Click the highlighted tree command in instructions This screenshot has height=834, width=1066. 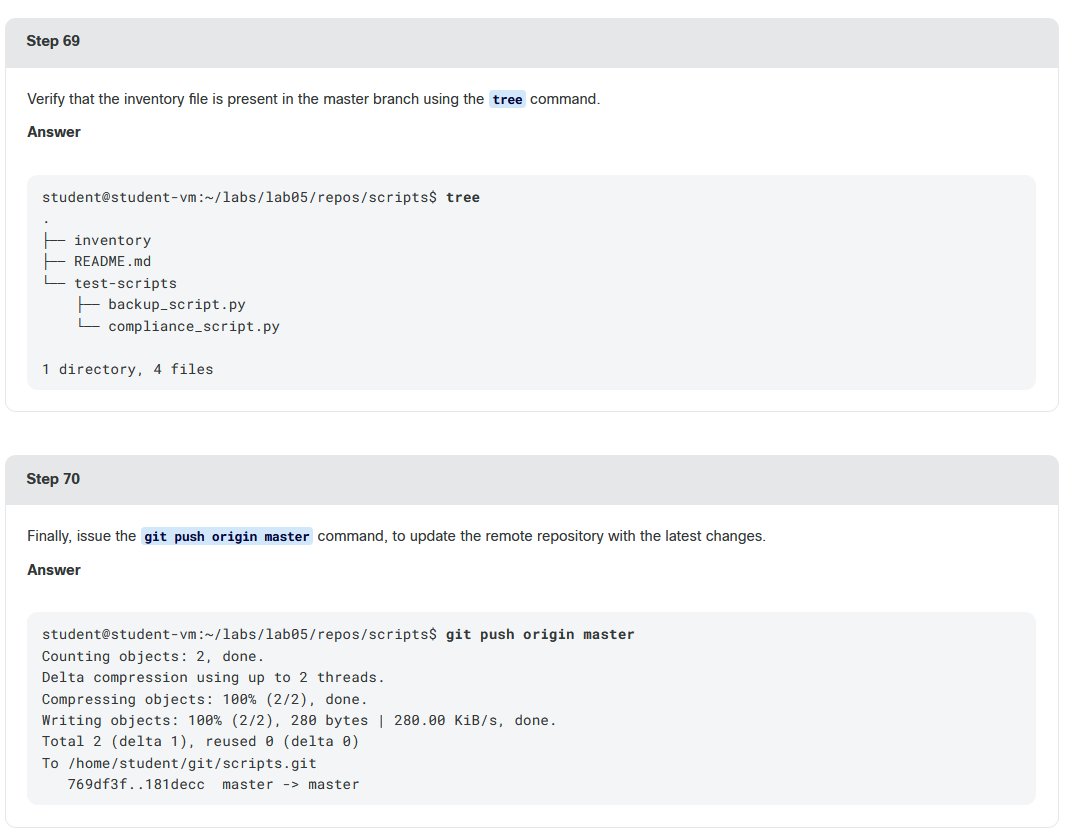(x=507, y=99)
